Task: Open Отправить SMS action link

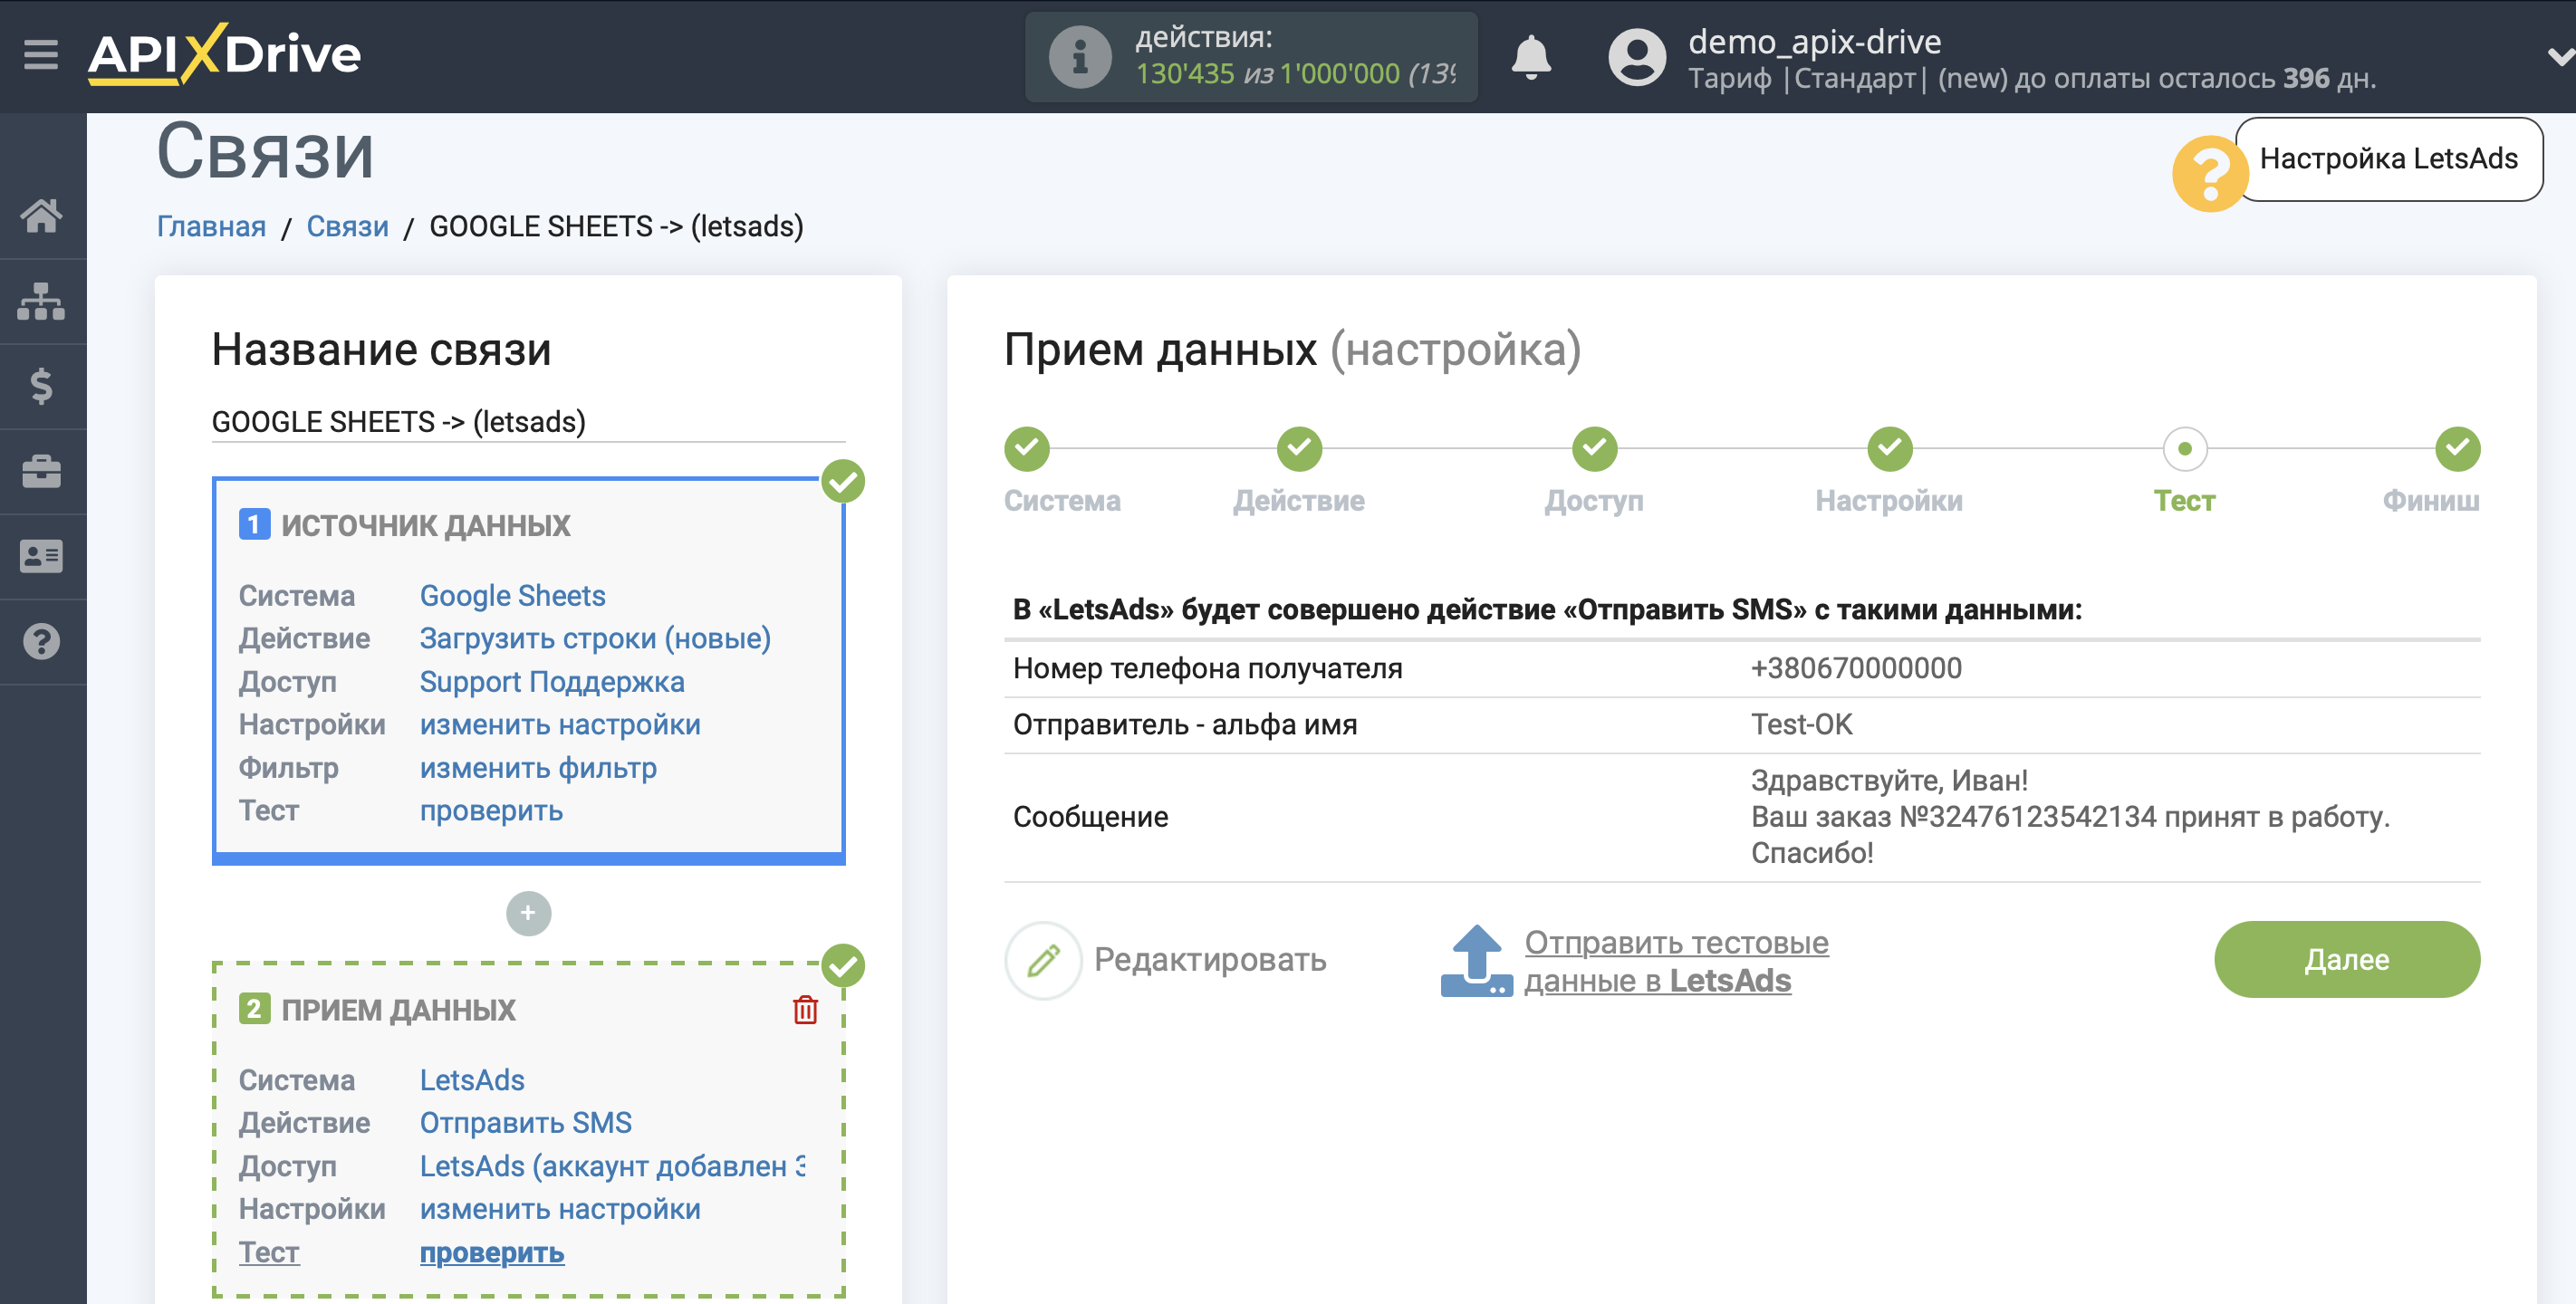Action: coord(526,1123)
